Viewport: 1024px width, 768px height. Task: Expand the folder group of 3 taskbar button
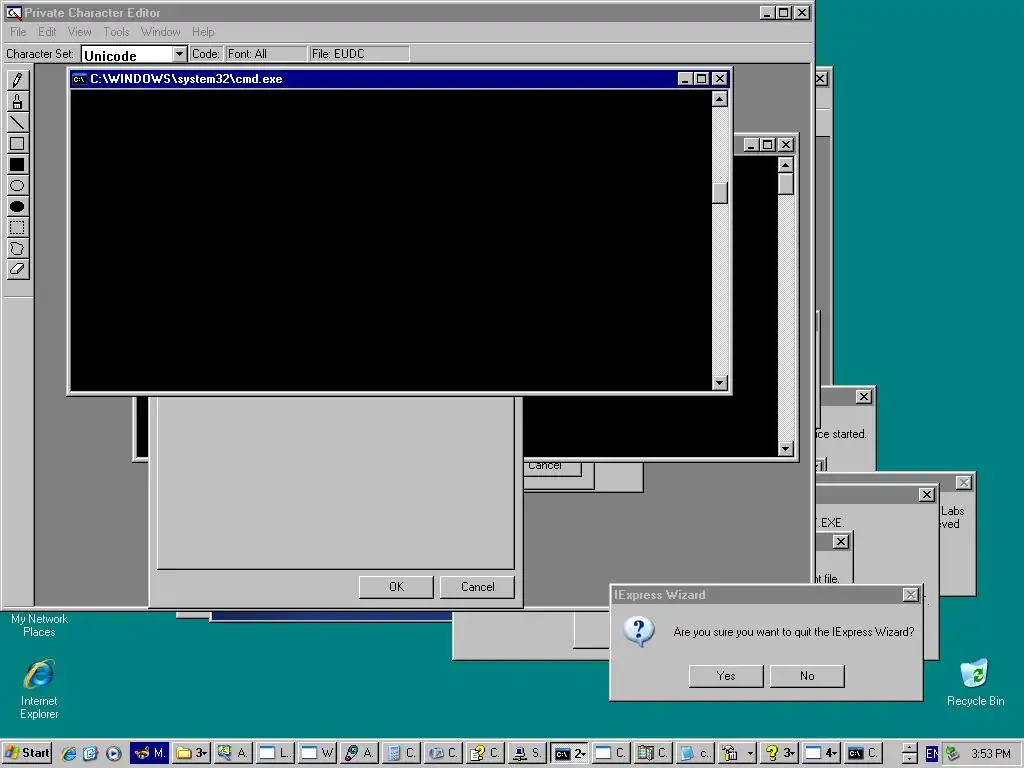tap(191, 753)
